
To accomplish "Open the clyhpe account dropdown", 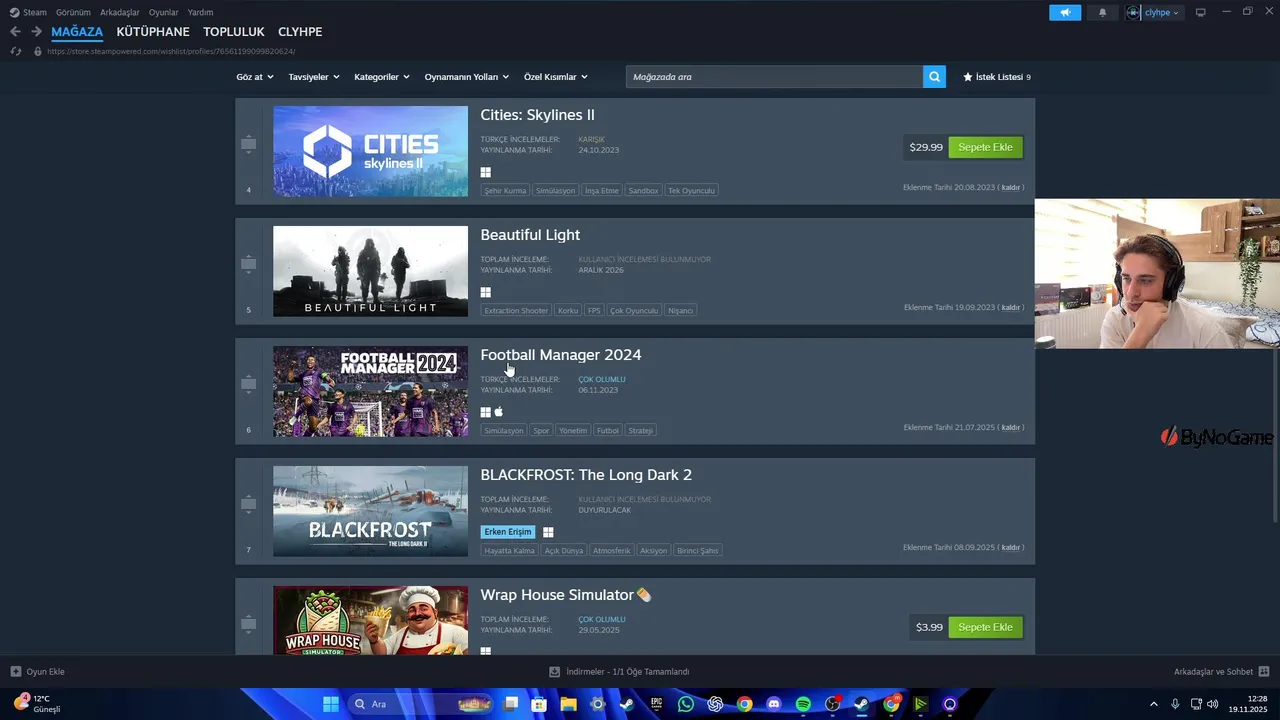I will [1153, 12].
